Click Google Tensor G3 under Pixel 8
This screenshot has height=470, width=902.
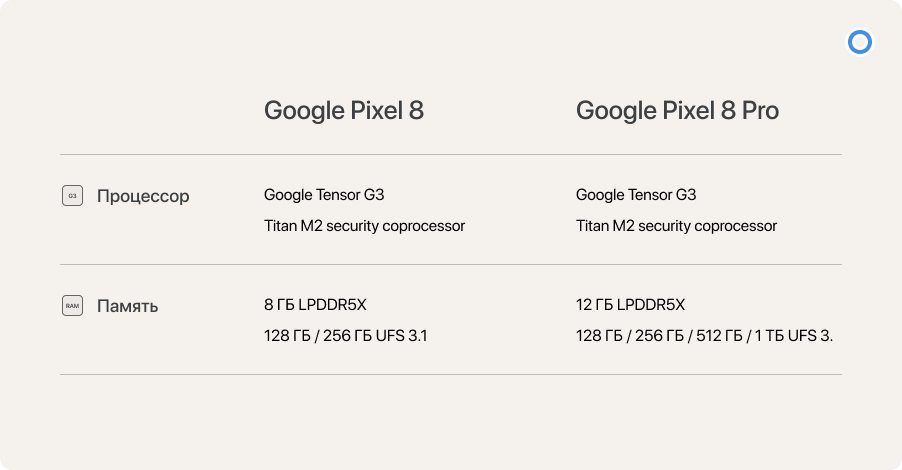(324, 195)
